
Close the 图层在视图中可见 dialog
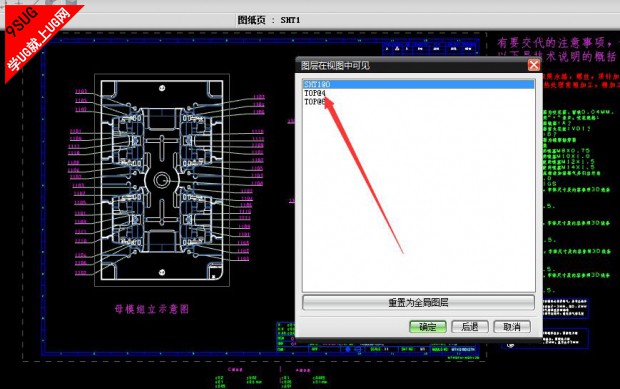[x=534, y=65]
